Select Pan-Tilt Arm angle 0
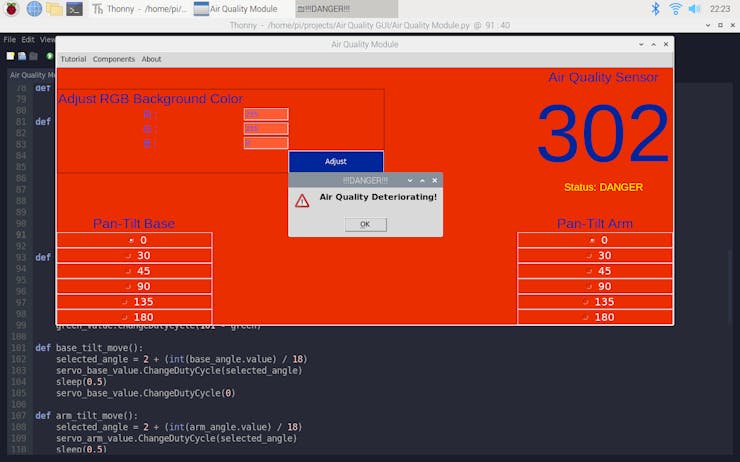This screenshot has width=740, height=462. 595,240
